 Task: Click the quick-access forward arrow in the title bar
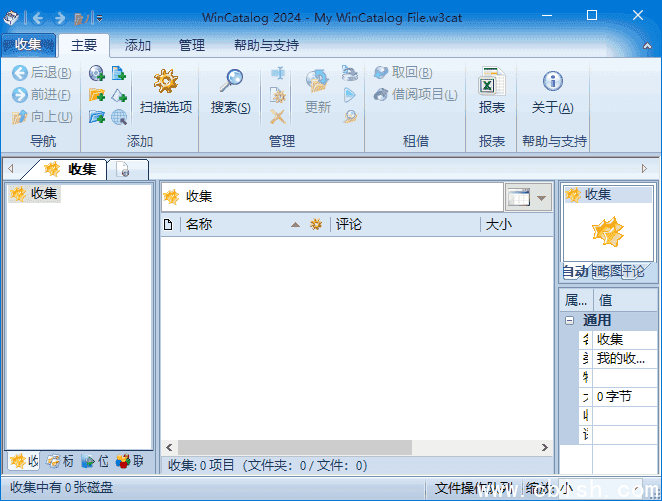(x=60, y=18)
